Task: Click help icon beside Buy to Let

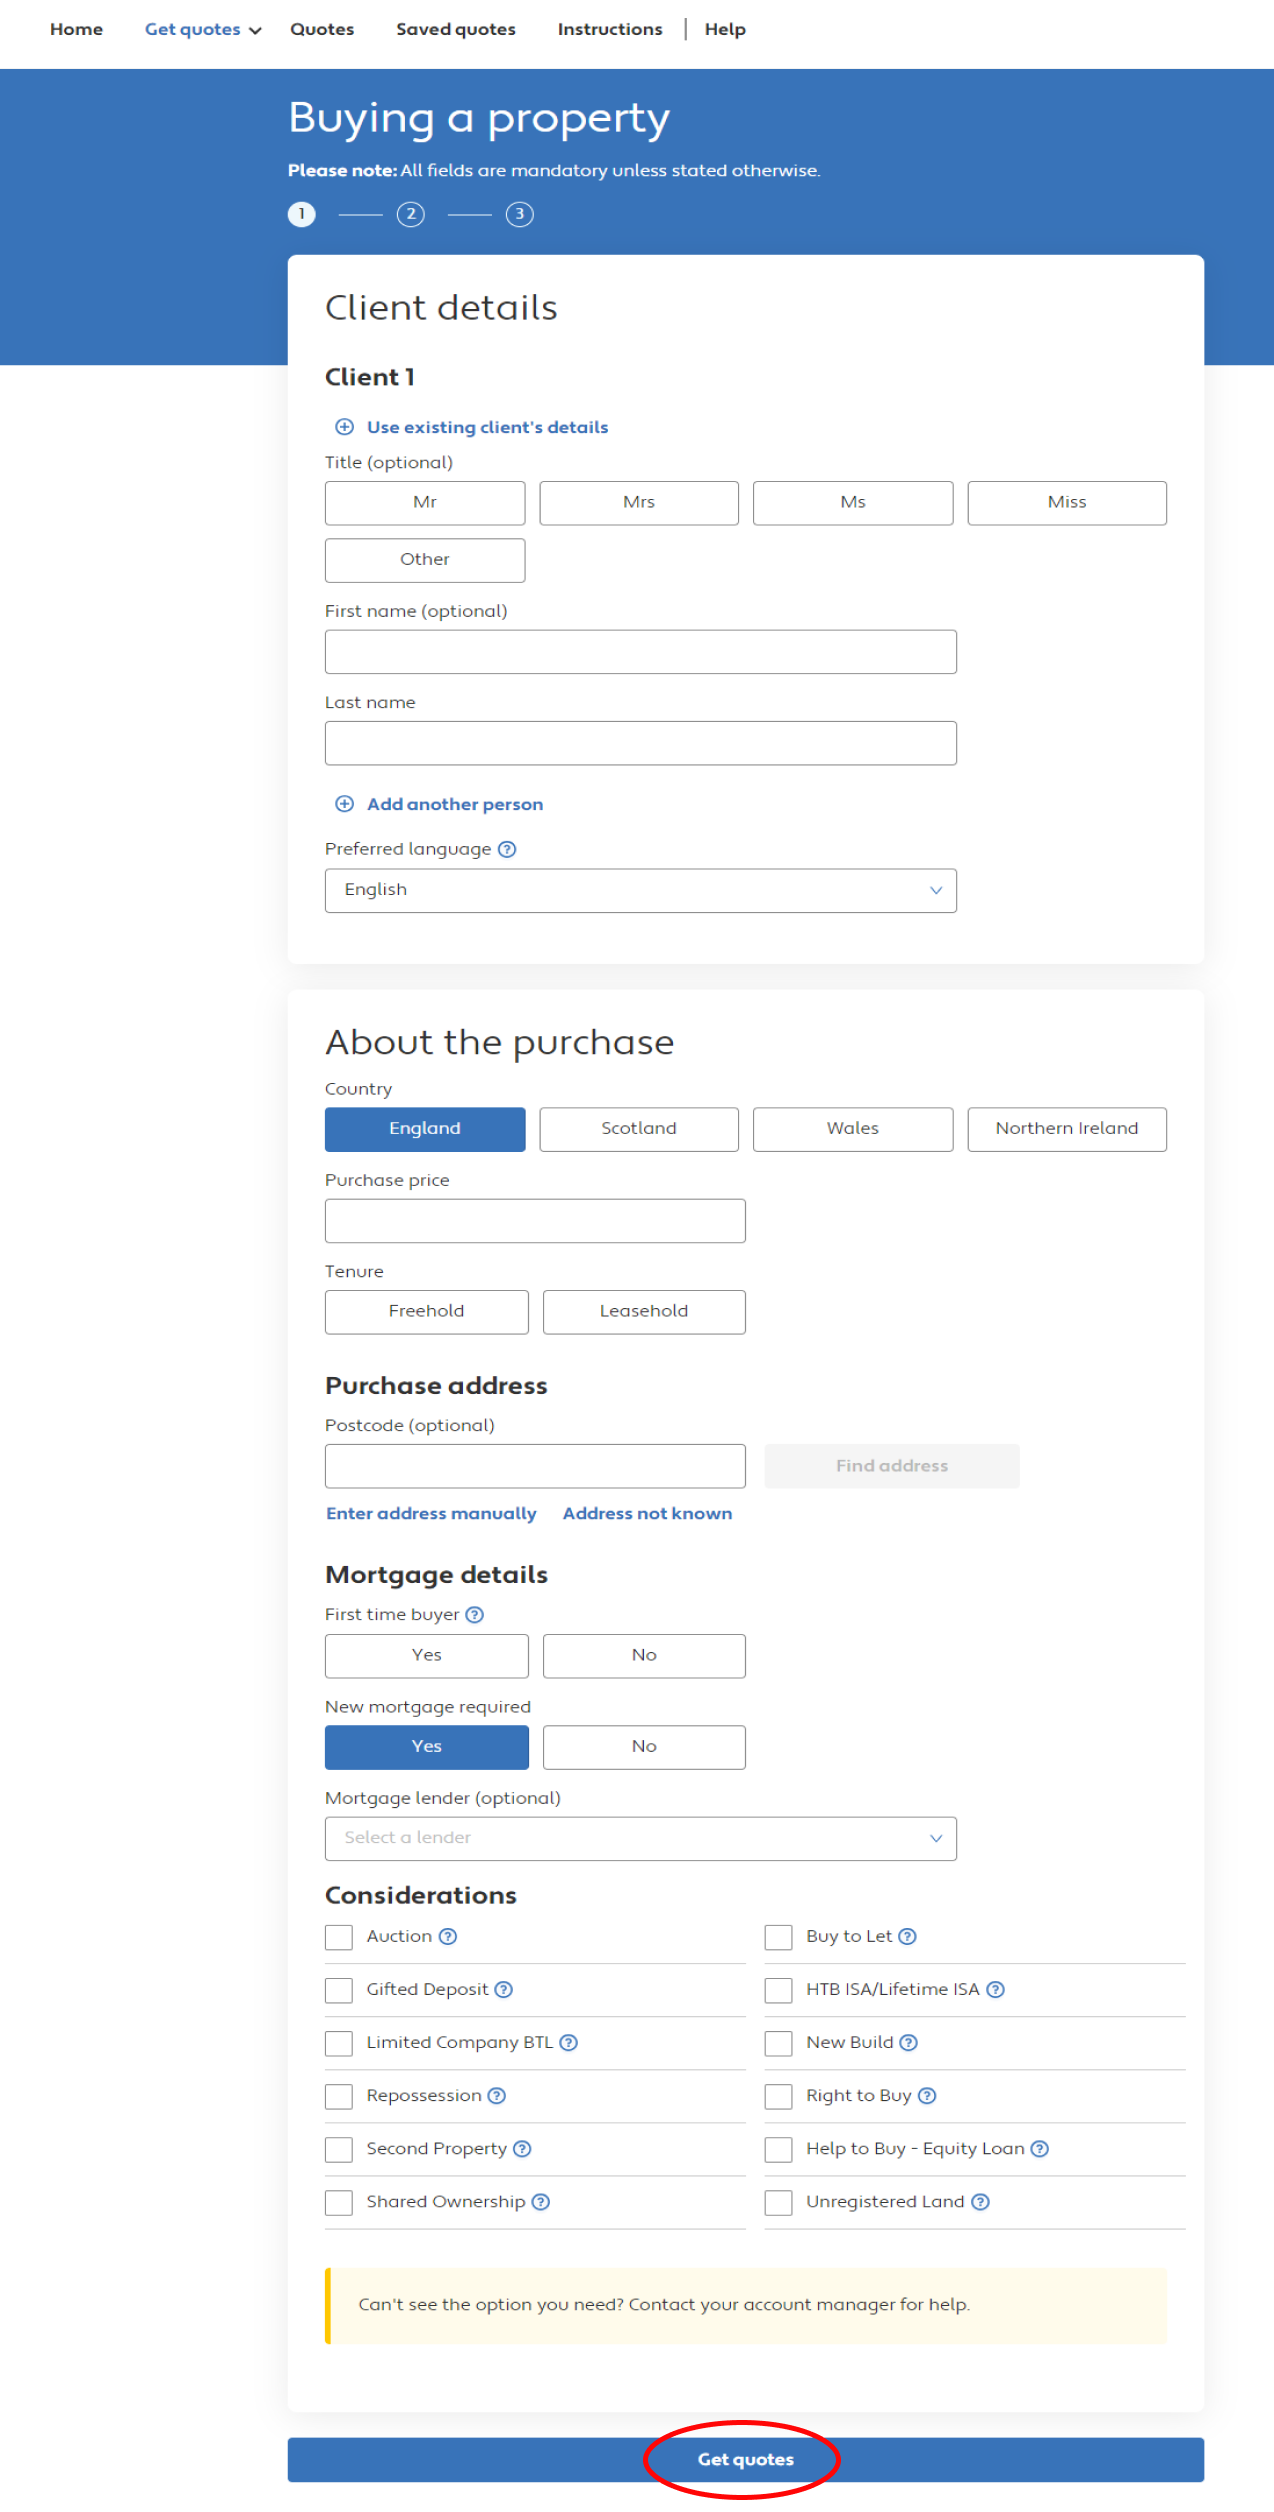Action: pos(907,1936)
